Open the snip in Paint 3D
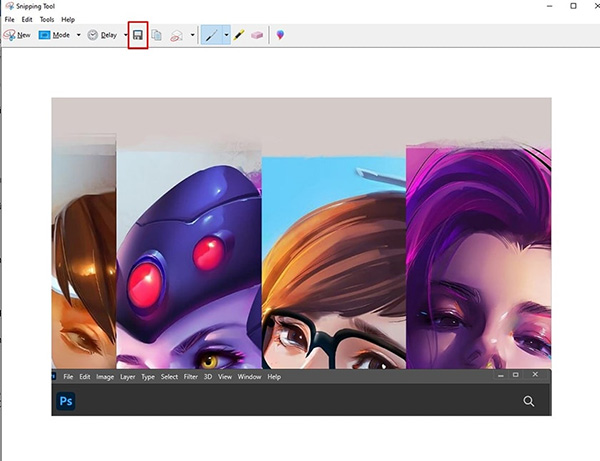This screenshot has height=461, width=600. [x=280, y=35]
